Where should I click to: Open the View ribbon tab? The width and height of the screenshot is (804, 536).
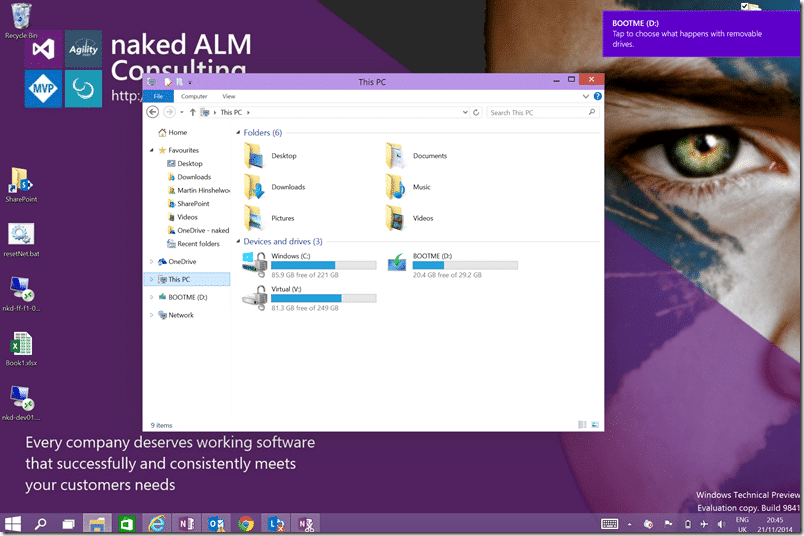(x=229, y=96)
